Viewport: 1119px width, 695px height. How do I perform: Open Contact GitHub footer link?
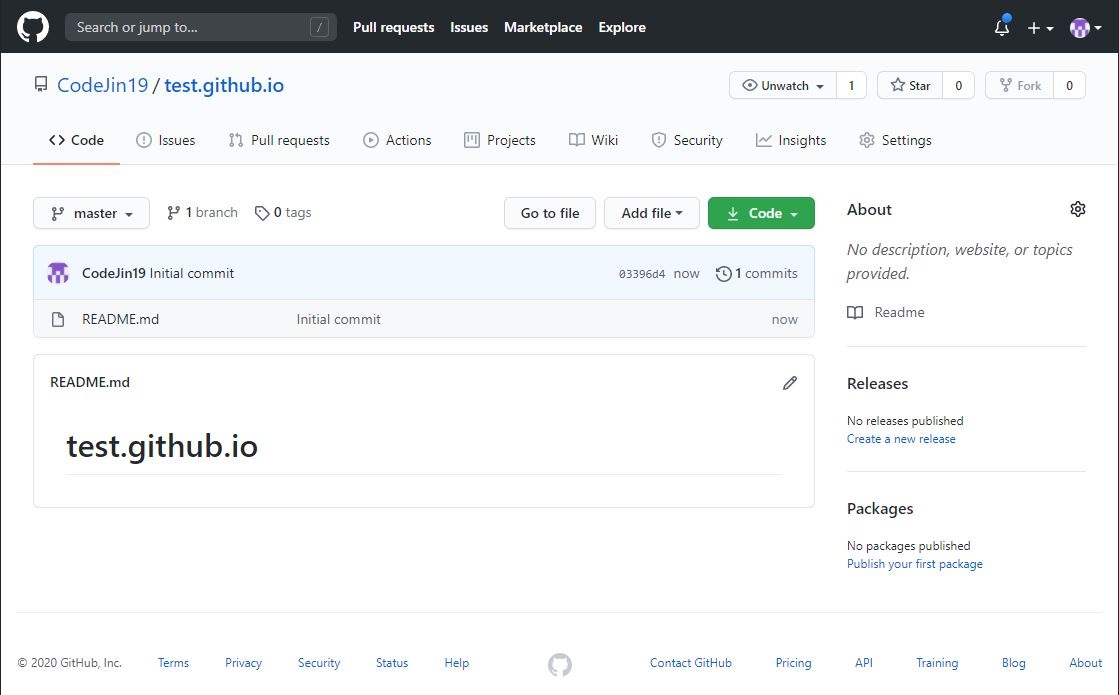[691, 663]
